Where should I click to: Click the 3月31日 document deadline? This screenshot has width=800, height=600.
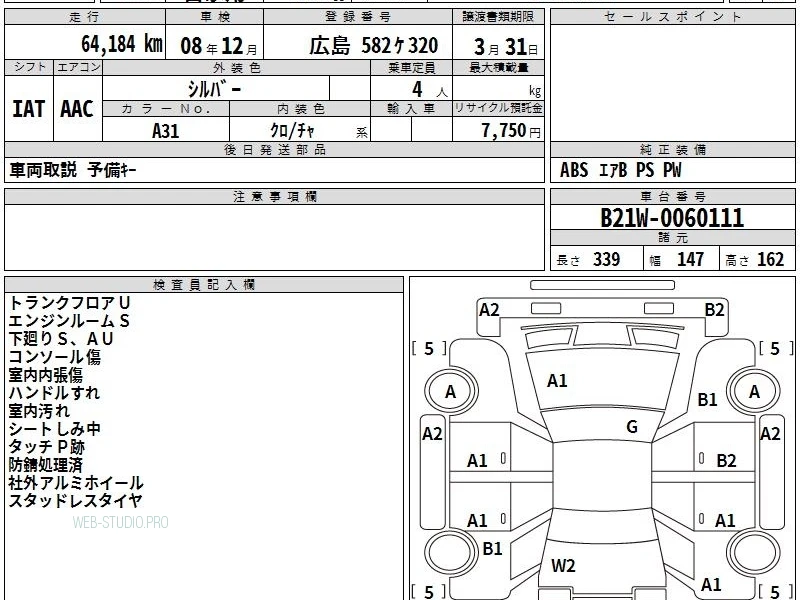pos(506,47)
